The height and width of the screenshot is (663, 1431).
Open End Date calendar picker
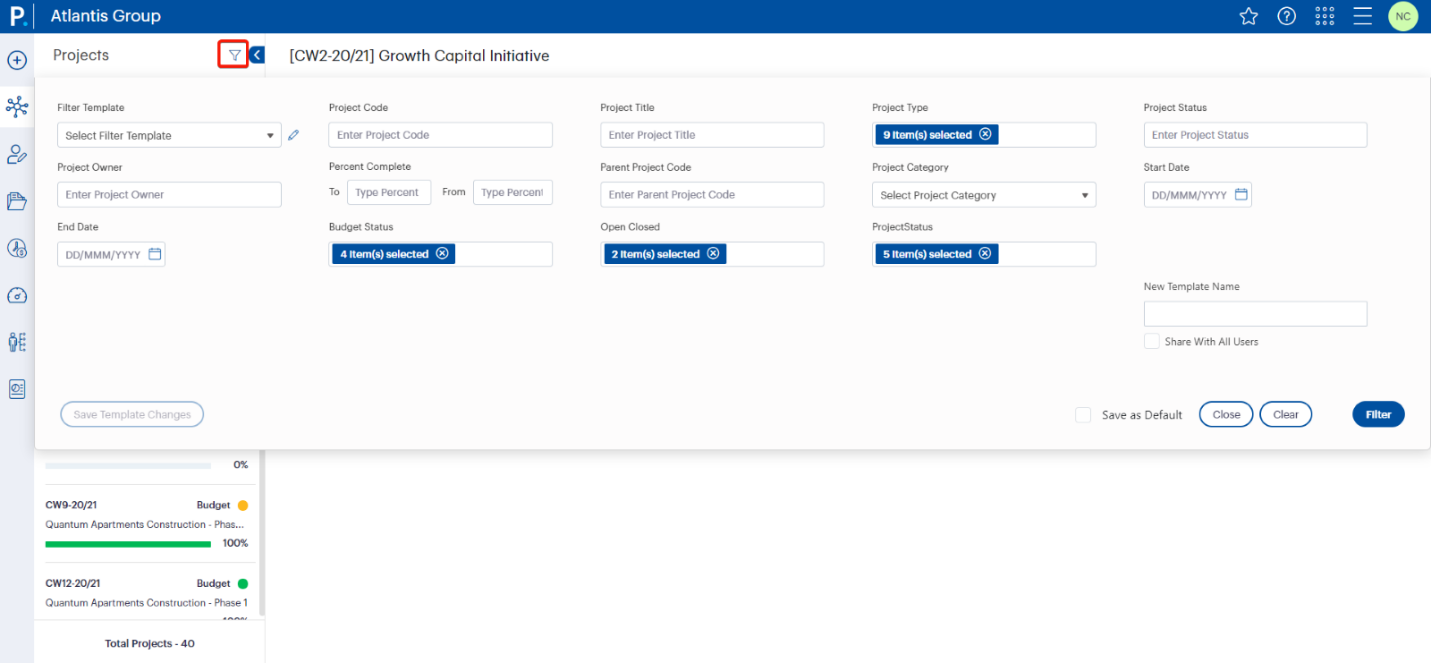pyautogui.click(x=155, y=254)
